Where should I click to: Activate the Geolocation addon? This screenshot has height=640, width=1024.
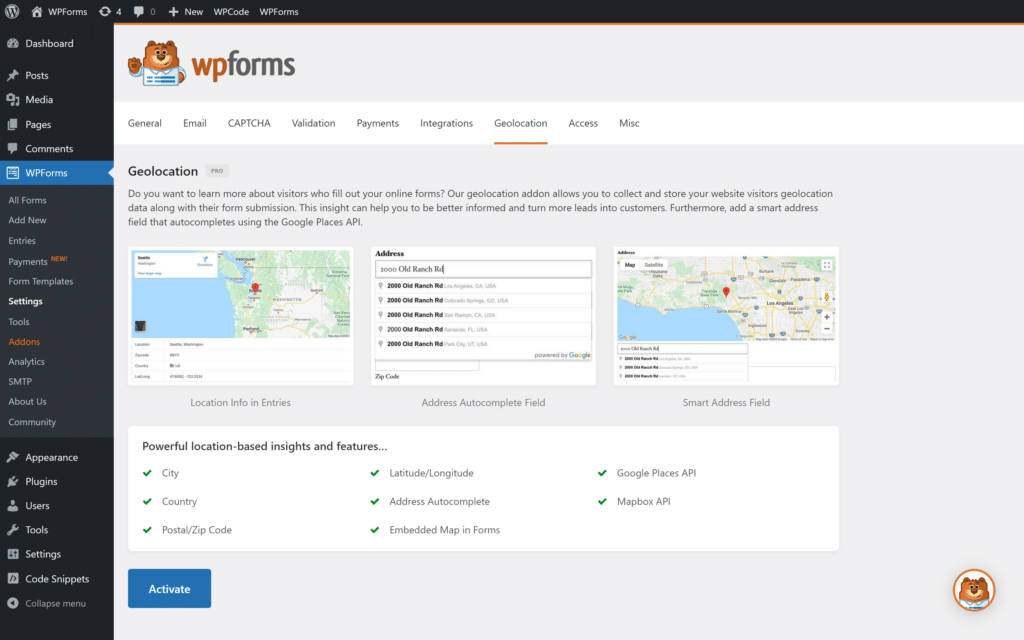(169, 588)
